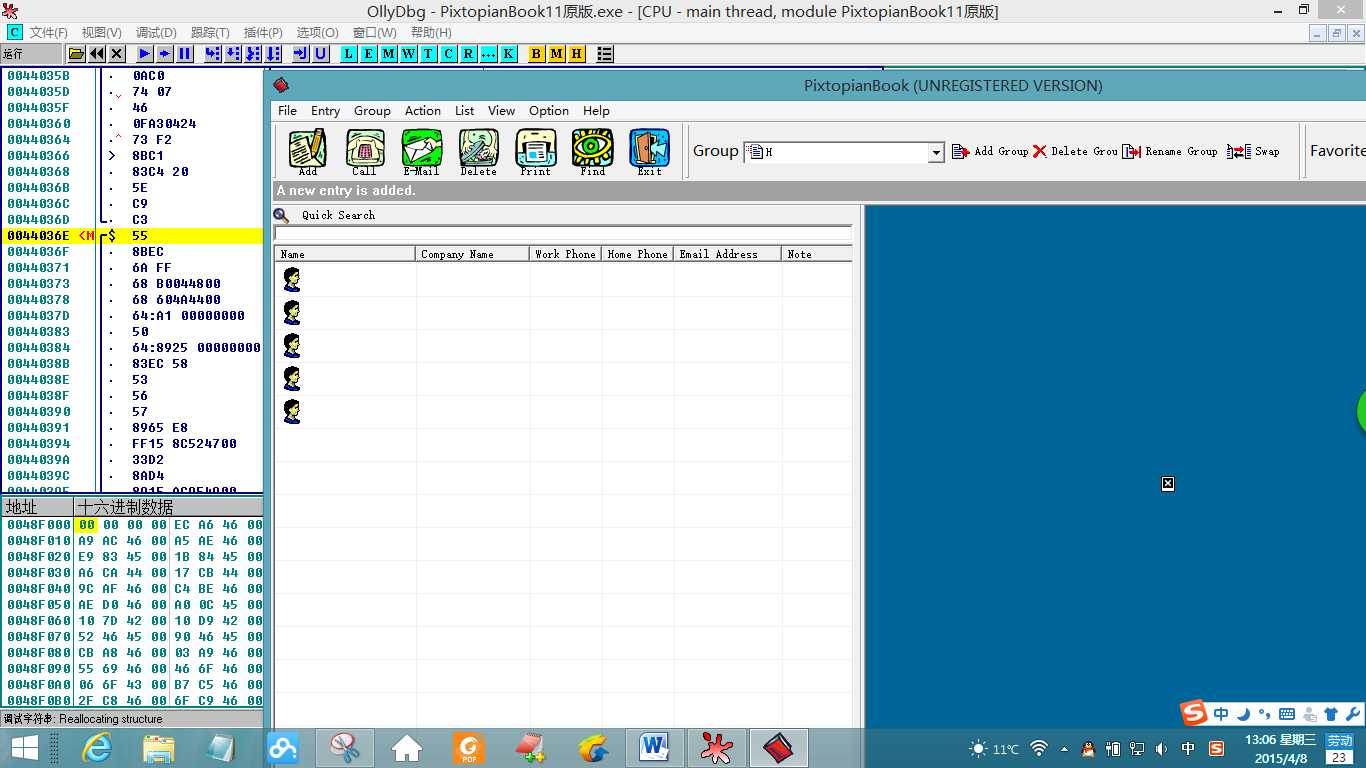Show Log window with cyan L button
This screenshot has height=768, width=1366.
pos(349,54)
